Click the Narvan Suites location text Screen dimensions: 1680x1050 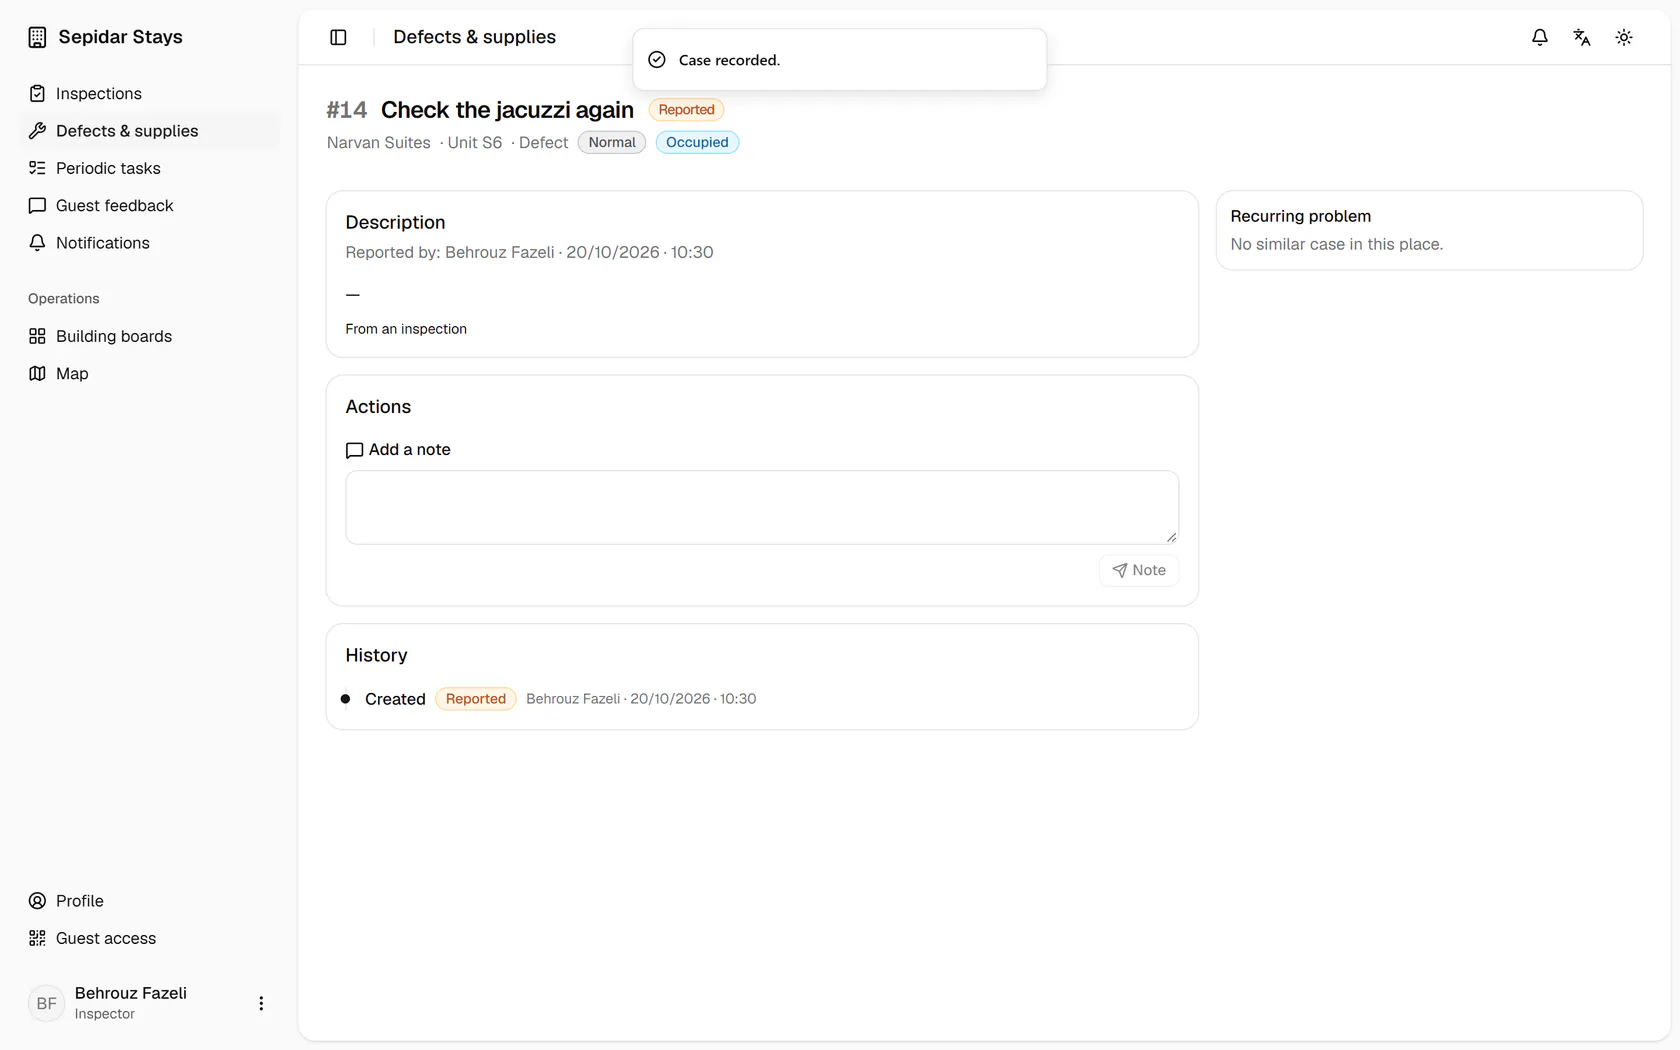tap(378, 143)
